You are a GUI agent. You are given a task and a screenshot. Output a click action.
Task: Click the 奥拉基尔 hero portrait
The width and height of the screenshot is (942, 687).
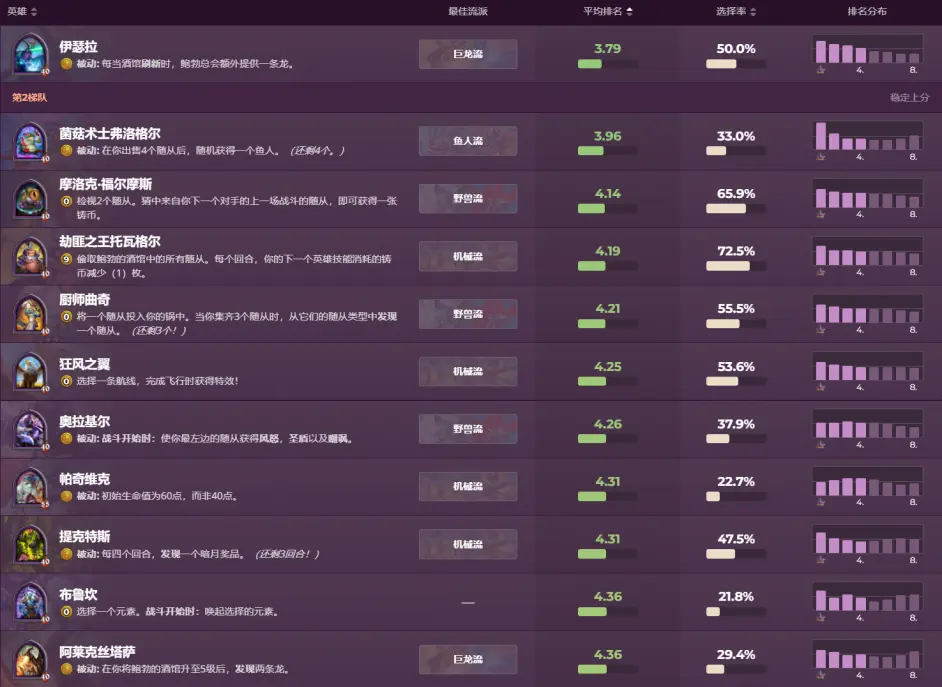(31, 429)
